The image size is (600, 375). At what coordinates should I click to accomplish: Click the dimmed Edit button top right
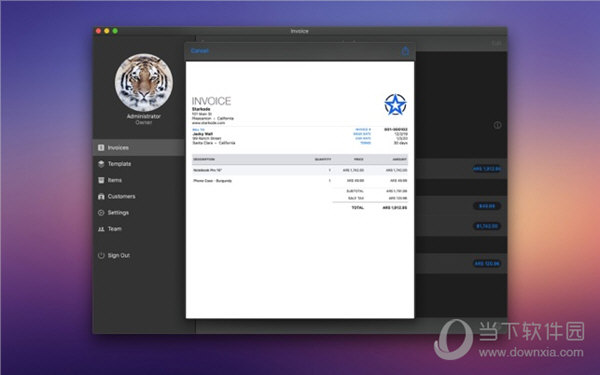(496, 44)
